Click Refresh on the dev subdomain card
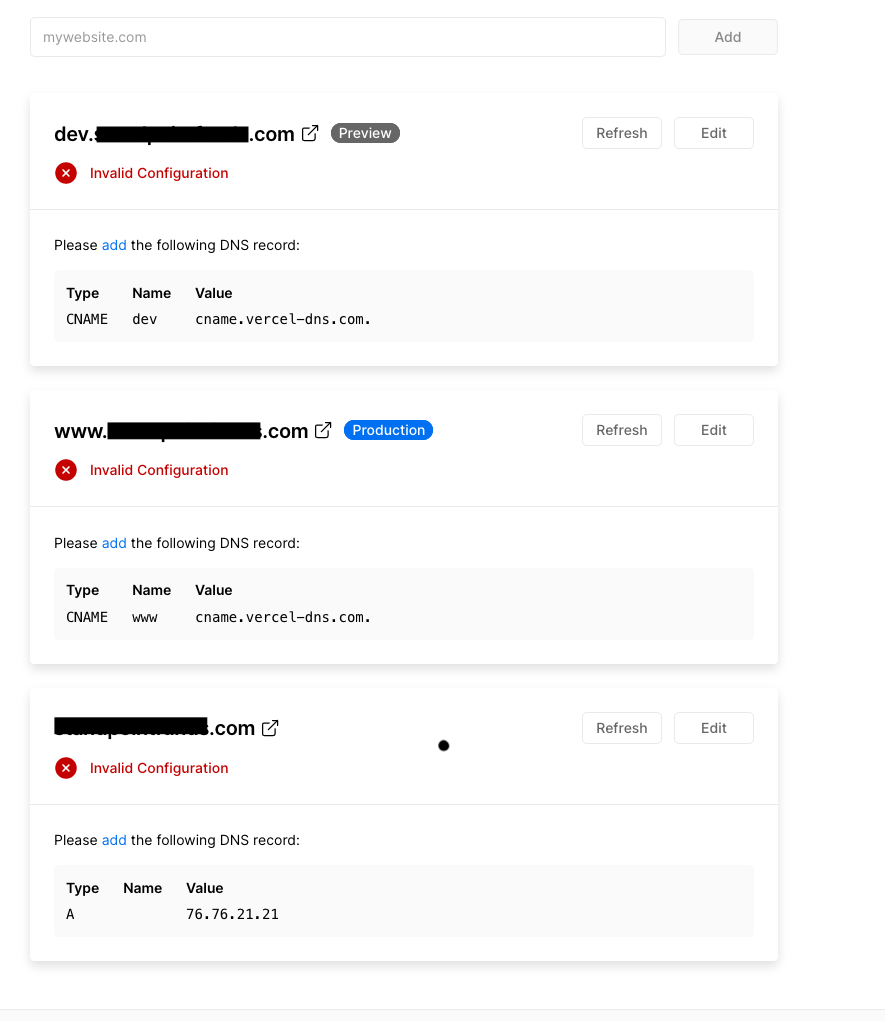885x1021 pixels. point(621,132)
